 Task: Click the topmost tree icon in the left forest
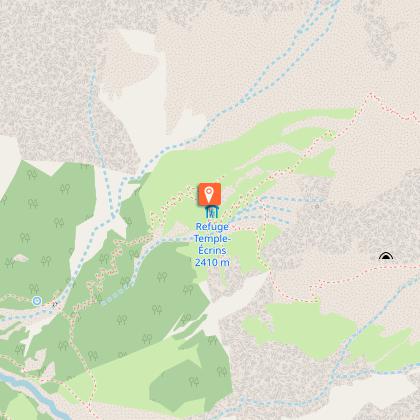click(x=32, y=174)
